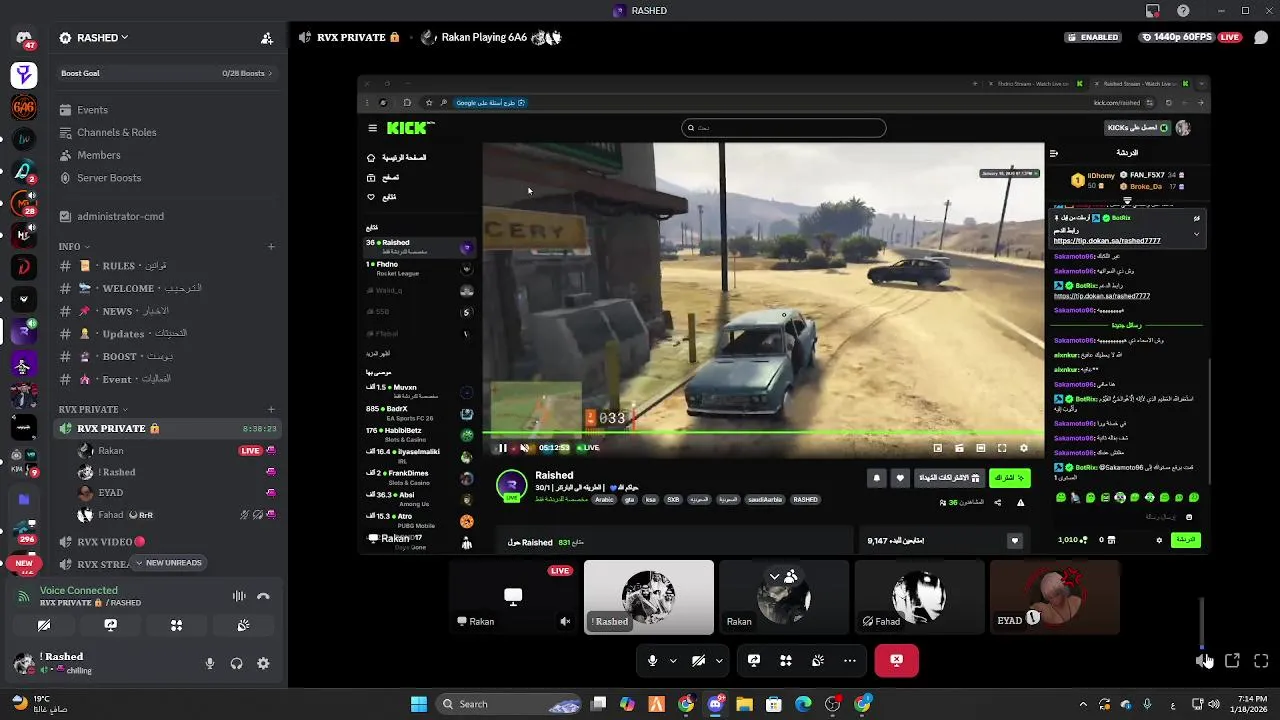
Task: Open microphone options arrow in call bar
Action: tap(673, 660)
